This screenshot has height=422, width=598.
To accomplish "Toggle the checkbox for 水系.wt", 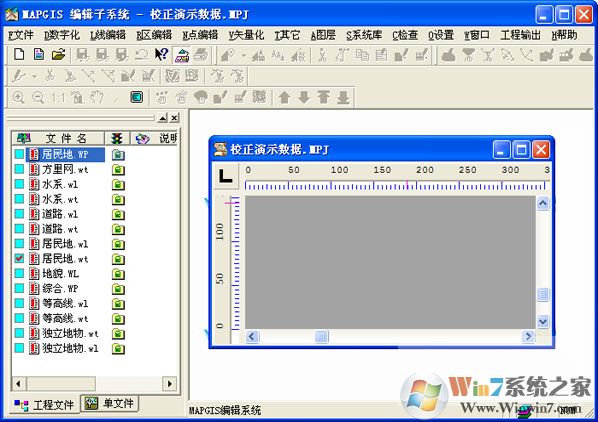I will [x=19, y=199].
